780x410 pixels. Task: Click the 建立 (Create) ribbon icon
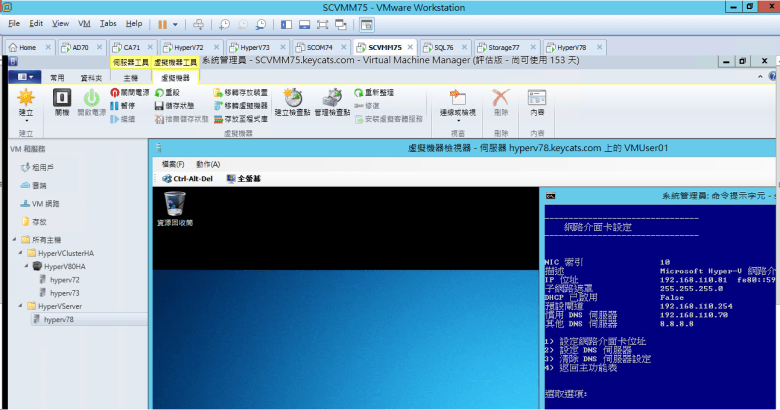click(x=26, y=101)
